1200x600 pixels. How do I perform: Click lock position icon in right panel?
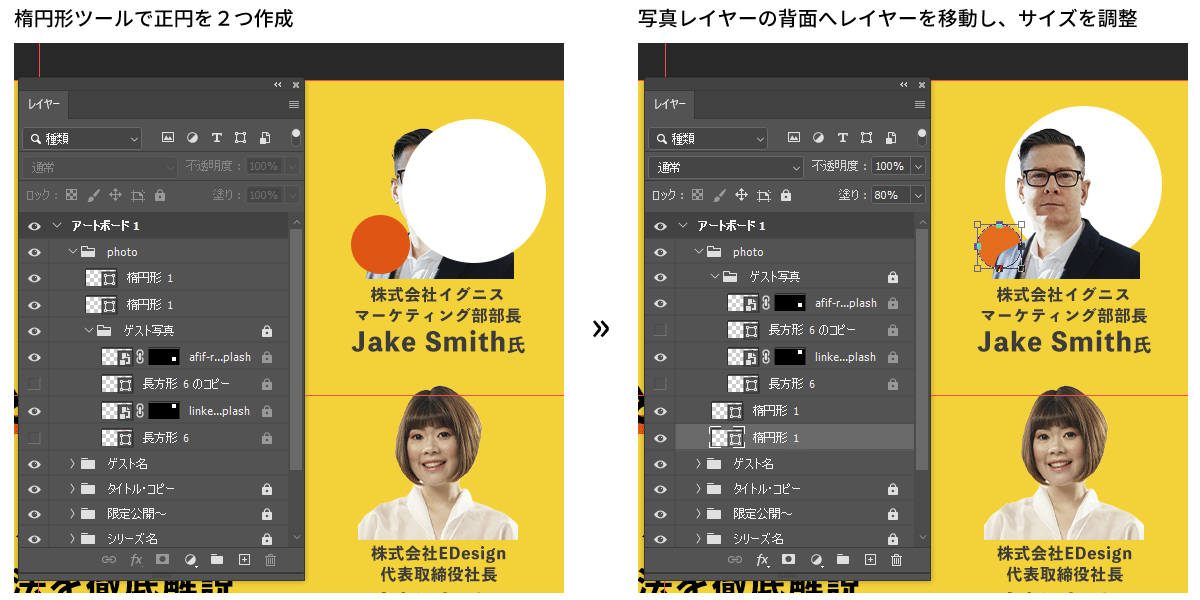pos(741,195)
